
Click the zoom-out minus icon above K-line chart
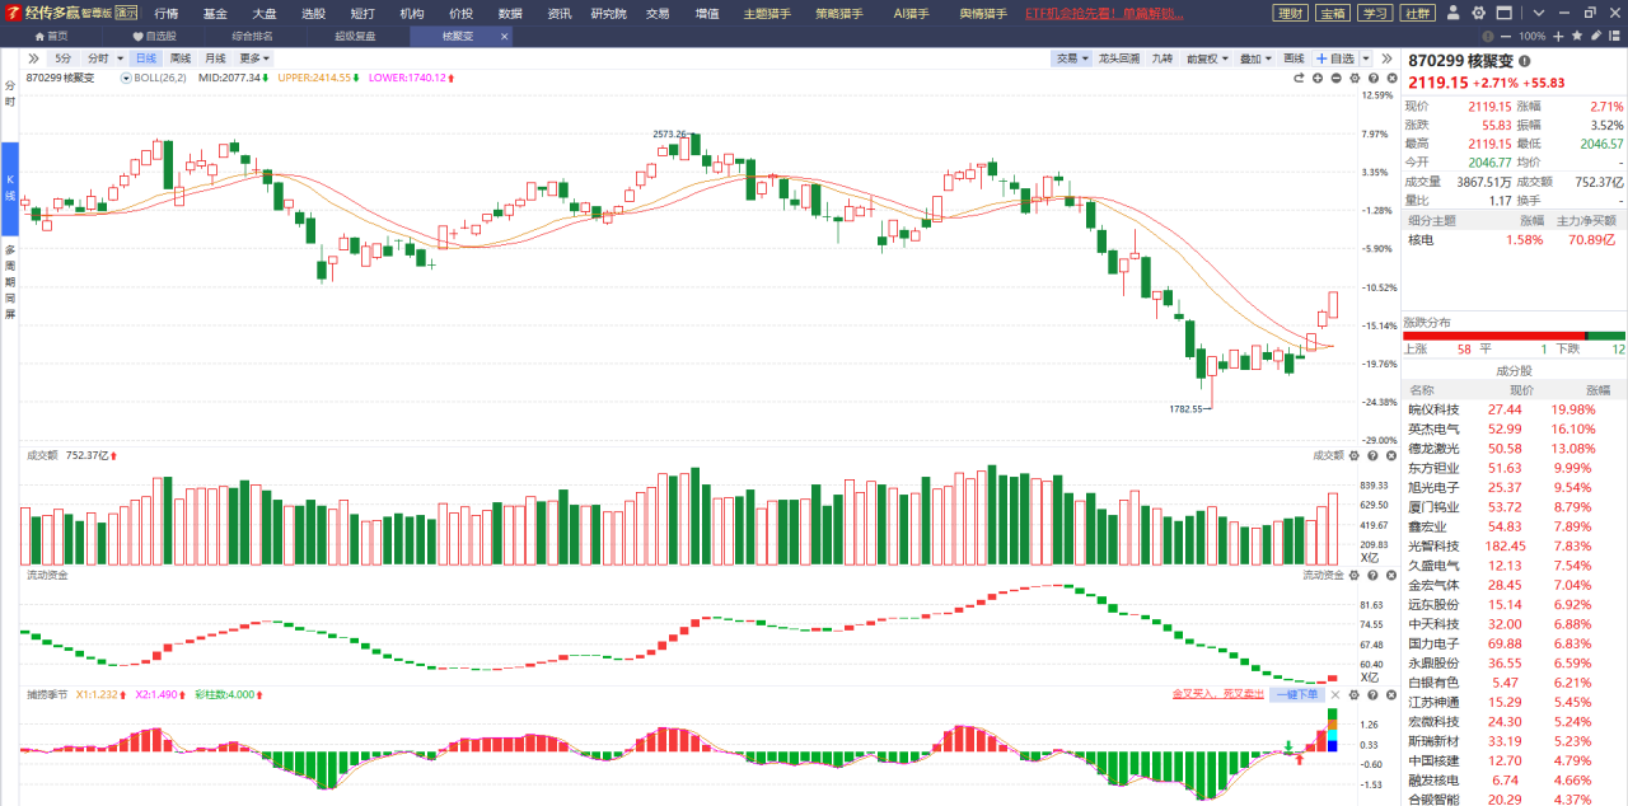coord(1336,78)
